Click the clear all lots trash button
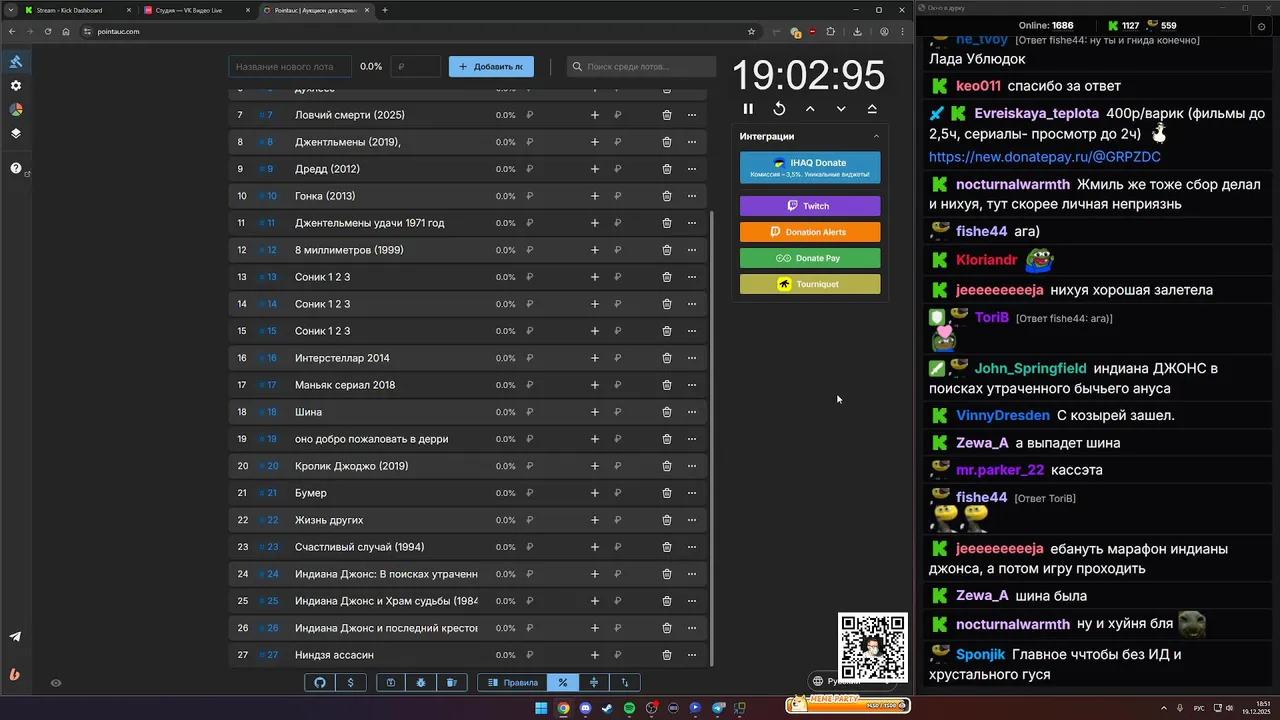The height and width of the screenshot is (720, 1280). tap(451, 682)
